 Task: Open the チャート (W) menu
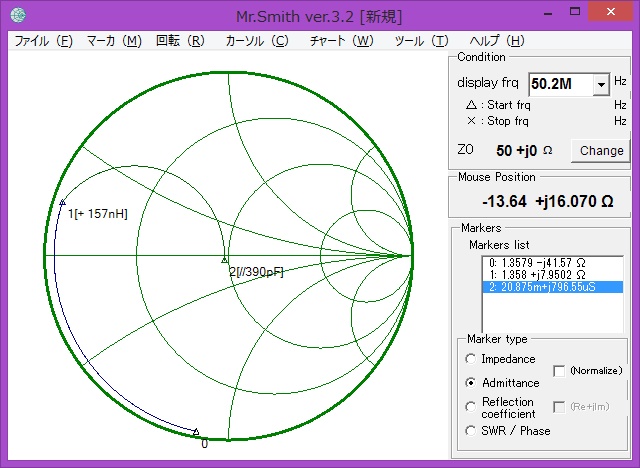pos(342,41)
